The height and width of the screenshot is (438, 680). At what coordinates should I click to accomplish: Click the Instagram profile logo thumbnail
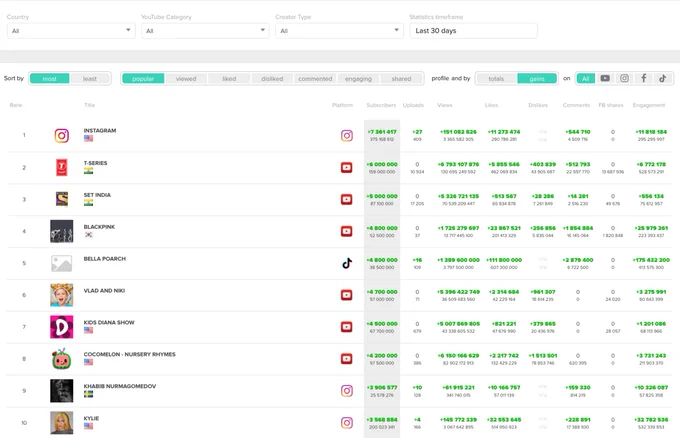[x=62, y=136]
